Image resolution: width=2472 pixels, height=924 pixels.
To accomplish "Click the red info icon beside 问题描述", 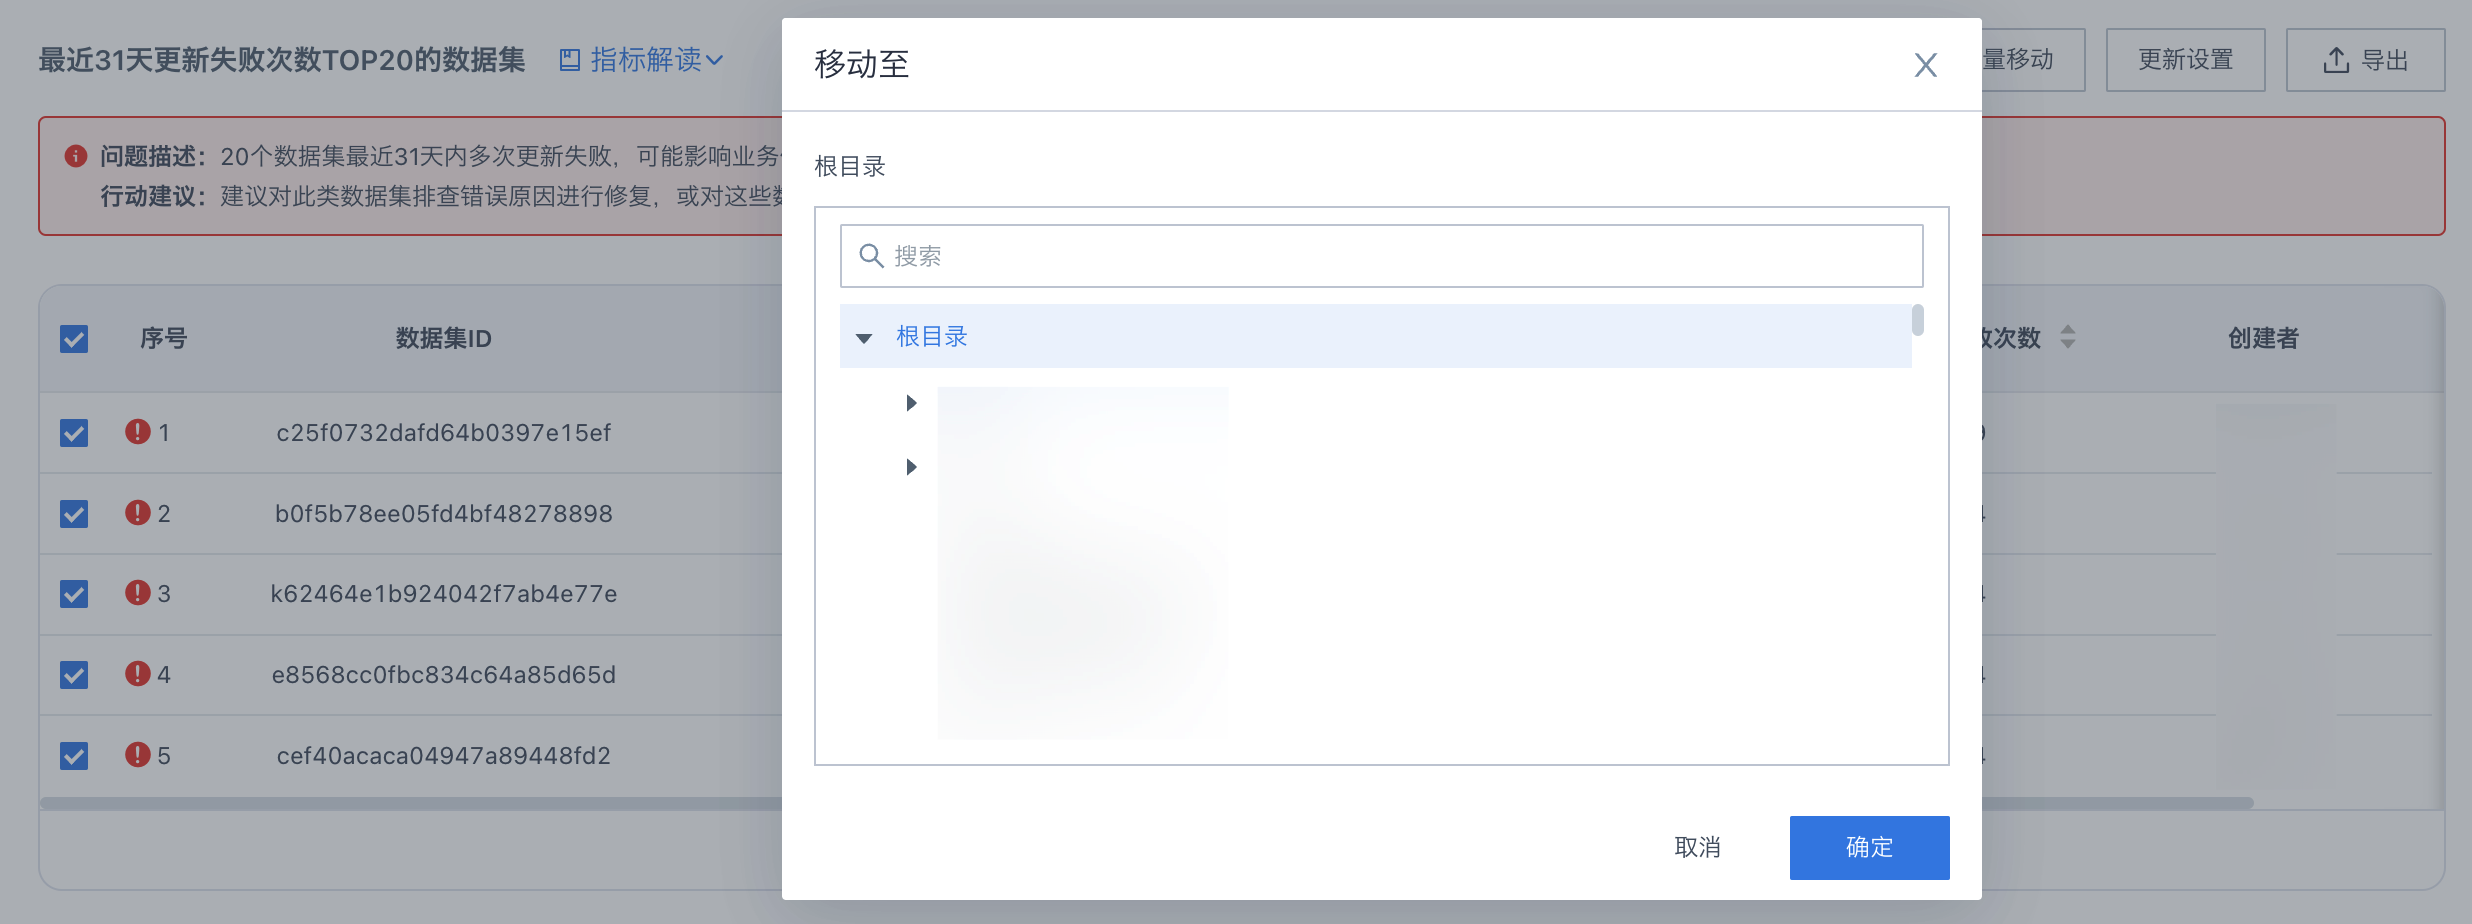I will coord(75,156).
